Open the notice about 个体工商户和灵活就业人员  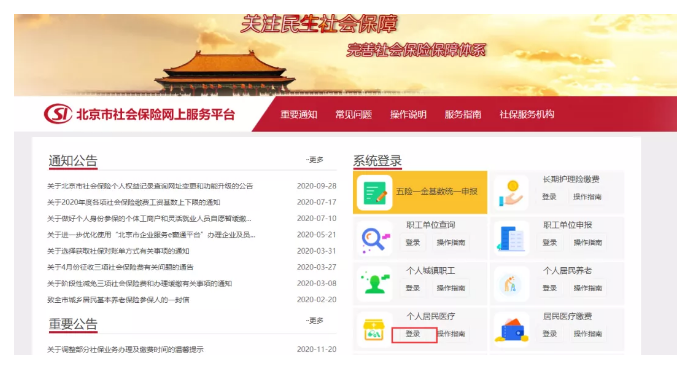click(x=149, y=218)
